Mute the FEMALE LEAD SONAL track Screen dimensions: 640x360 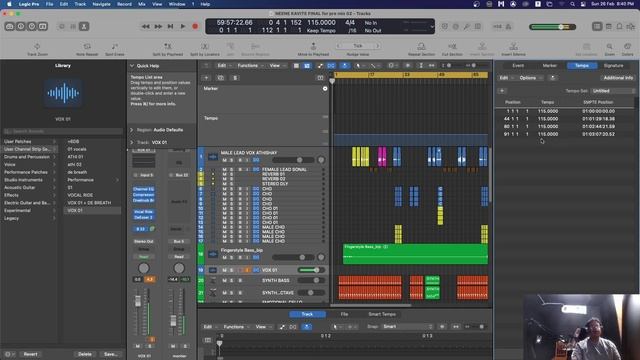coord(224,169)
